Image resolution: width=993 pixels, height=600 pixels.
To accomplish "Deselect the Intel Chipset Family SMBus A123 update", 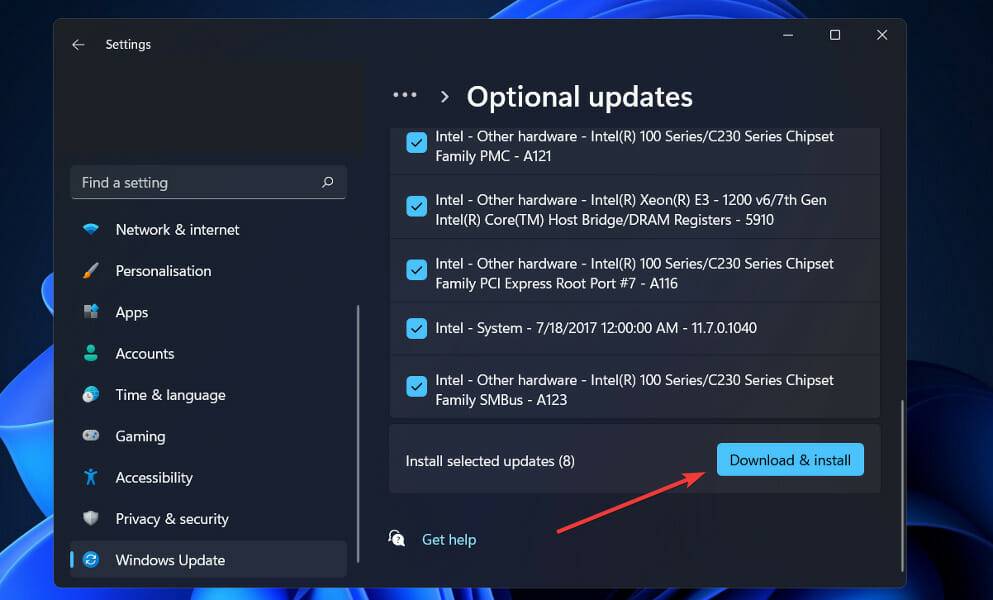I will 416,386.
